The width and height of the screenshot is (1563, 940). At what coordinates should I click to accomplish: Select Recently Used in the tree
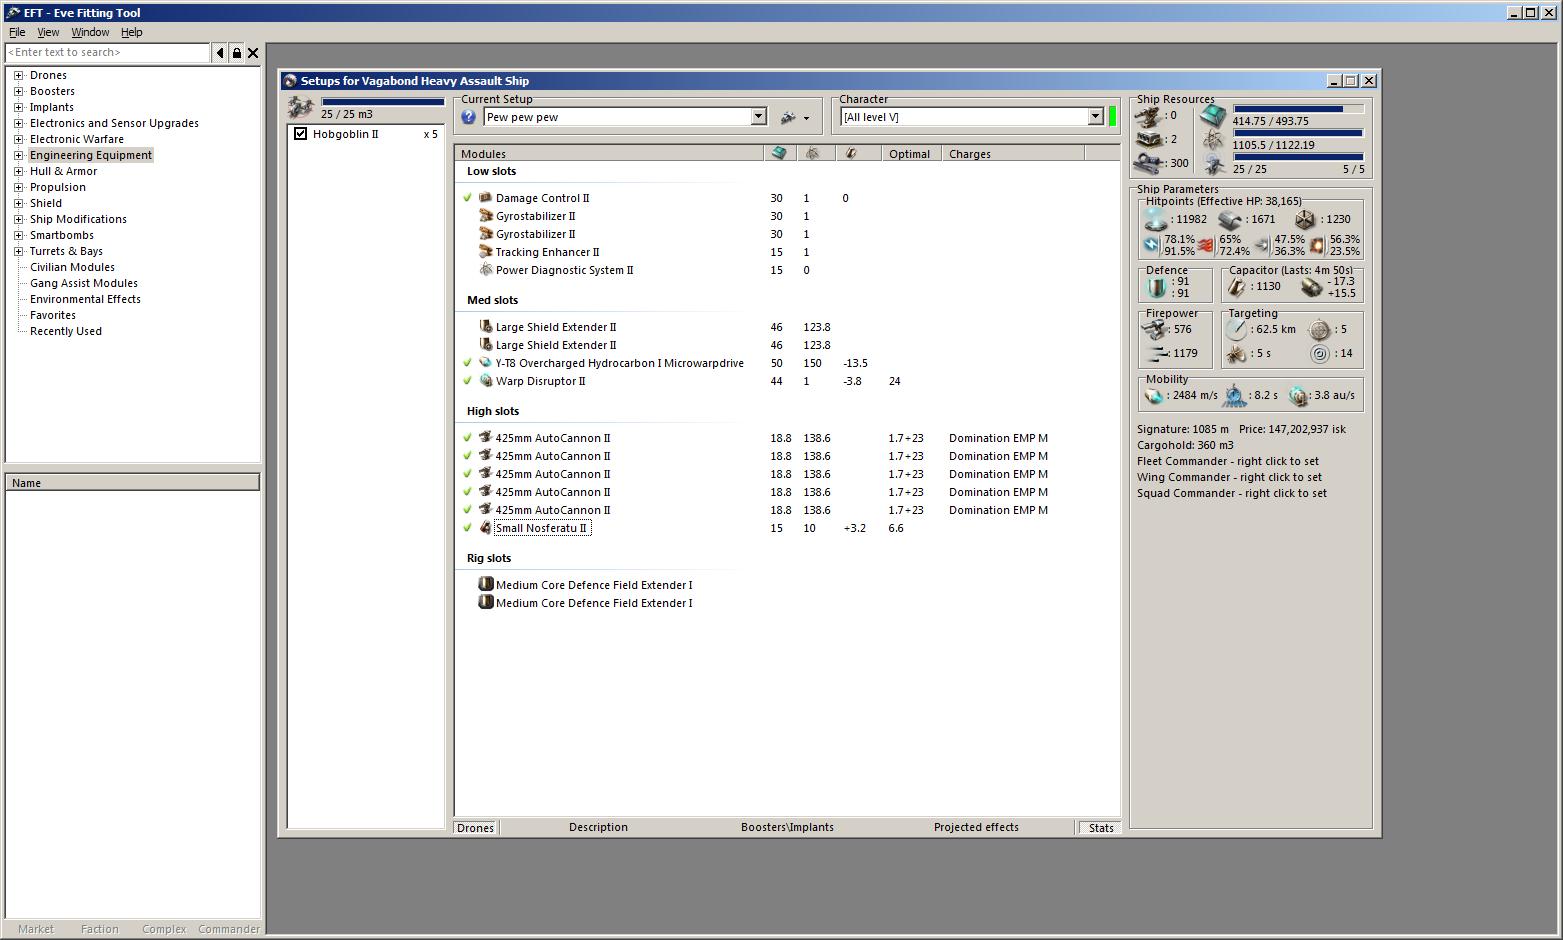[x=66, y=331]
